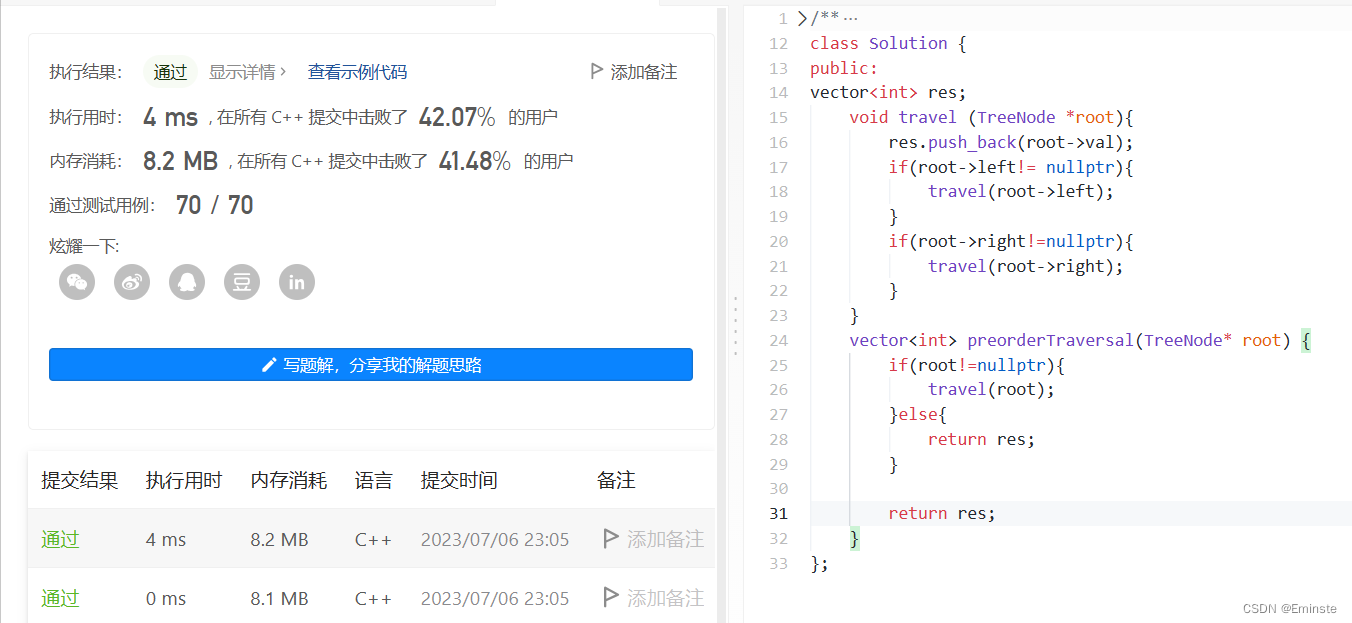Share to QQ via penguin icon
This screenshot has width=1352, height=623.
[x=187, y=282]
